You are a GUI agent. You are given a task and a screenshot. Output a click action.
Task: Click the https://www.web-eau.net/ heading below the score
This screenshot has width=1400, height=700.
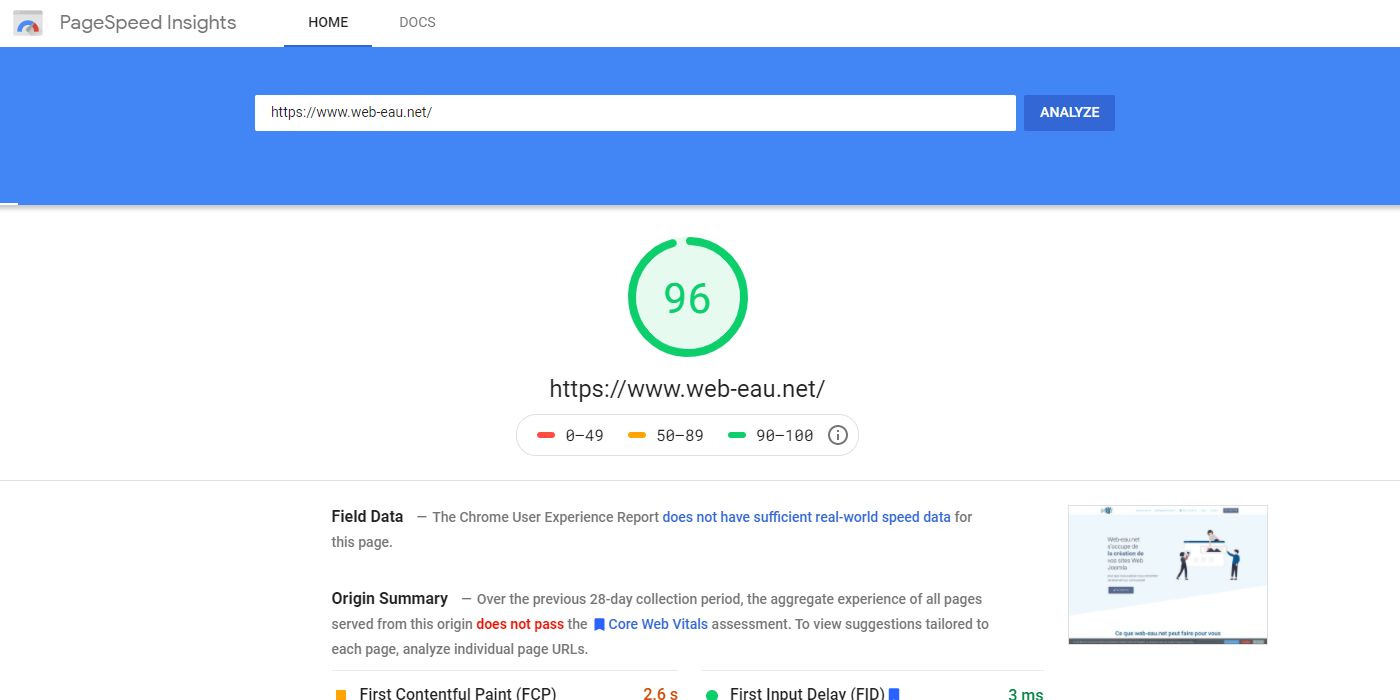(x=687, y=389)
